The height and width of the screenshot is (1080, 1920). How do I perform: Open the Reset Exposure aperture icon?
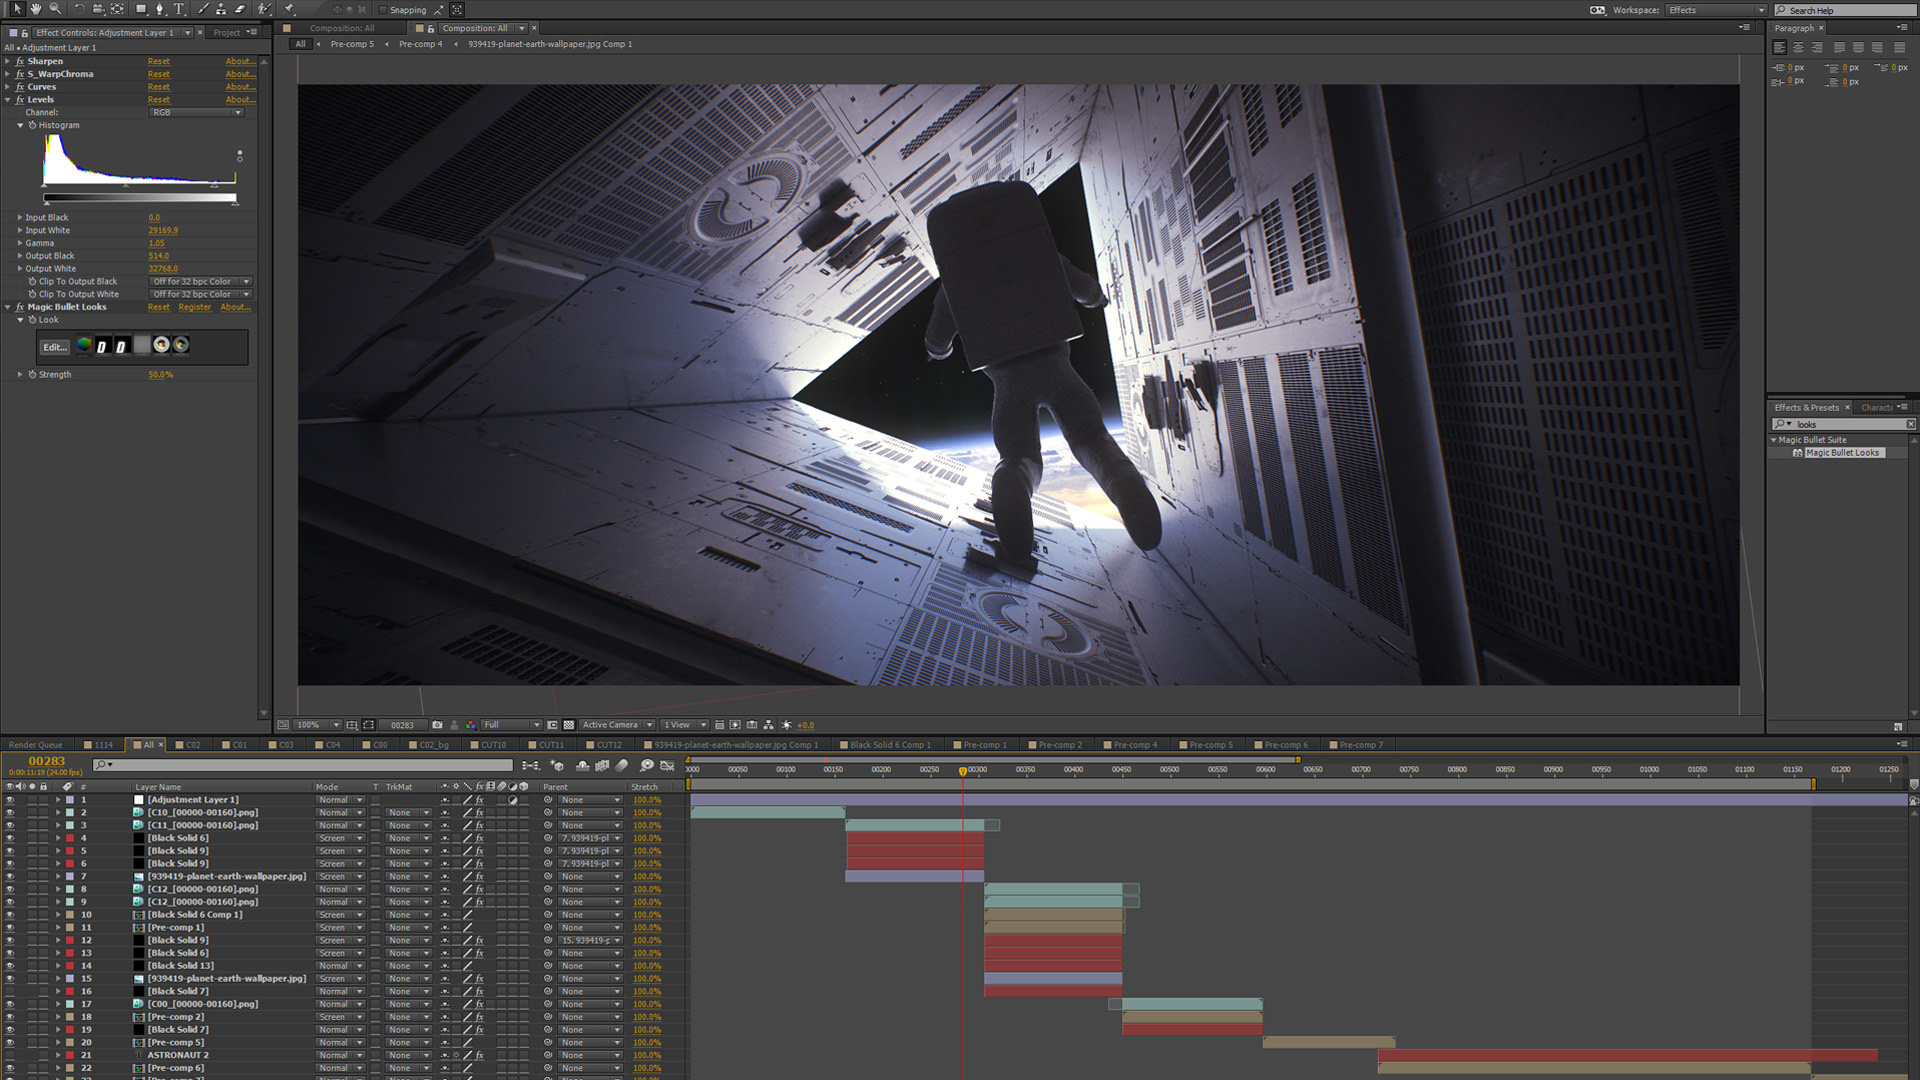click(787, 725)
